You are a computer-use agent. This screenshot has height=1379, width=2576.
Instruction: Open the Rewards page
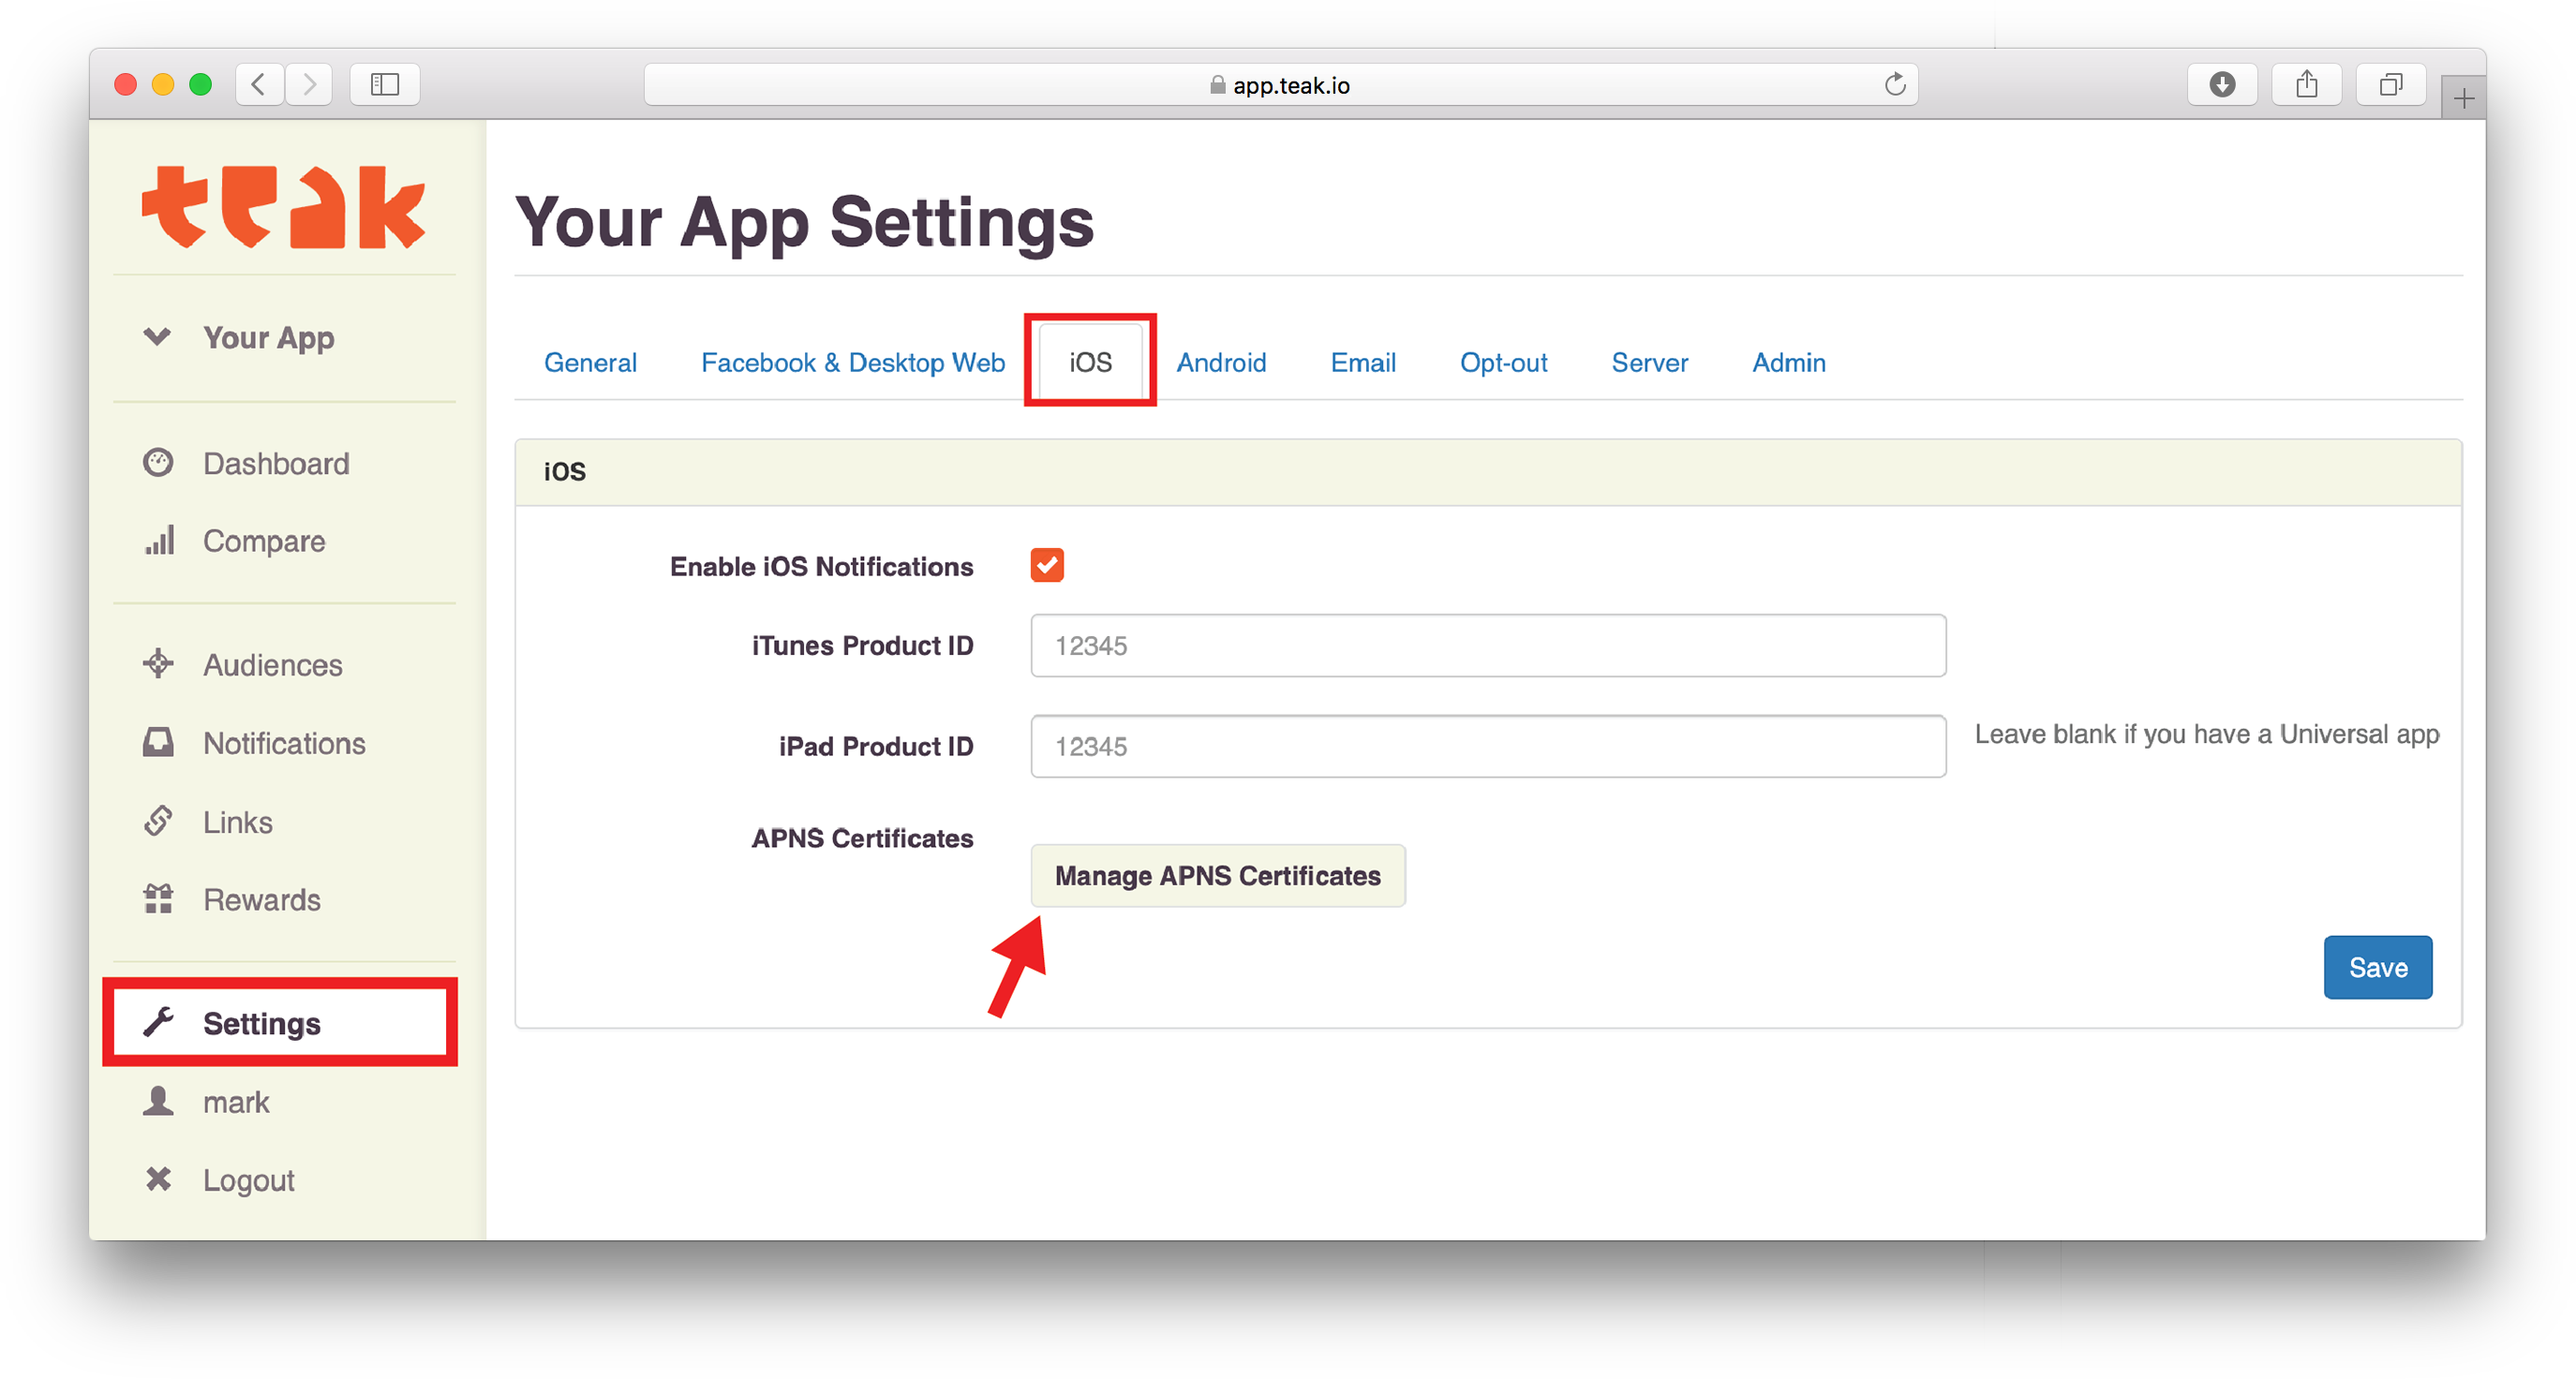coord(261,900)
